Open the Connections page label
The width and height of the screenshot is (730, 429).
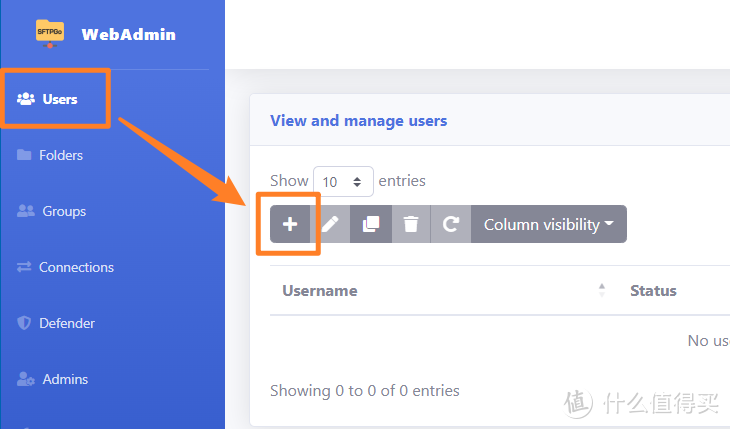point(76,267)
